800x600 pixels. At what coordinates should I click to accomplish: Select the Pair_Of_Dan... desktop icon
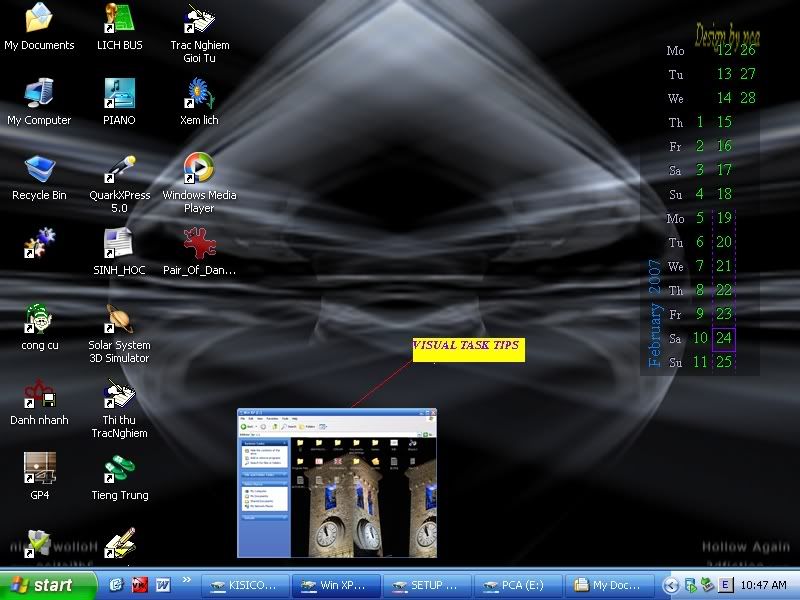coord(199,245)
